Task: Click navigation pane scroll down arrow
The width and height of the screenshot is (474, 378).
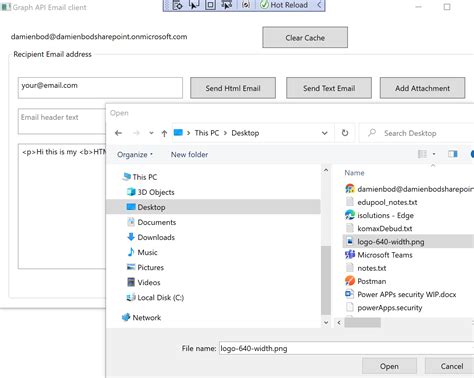Action: 326,323
